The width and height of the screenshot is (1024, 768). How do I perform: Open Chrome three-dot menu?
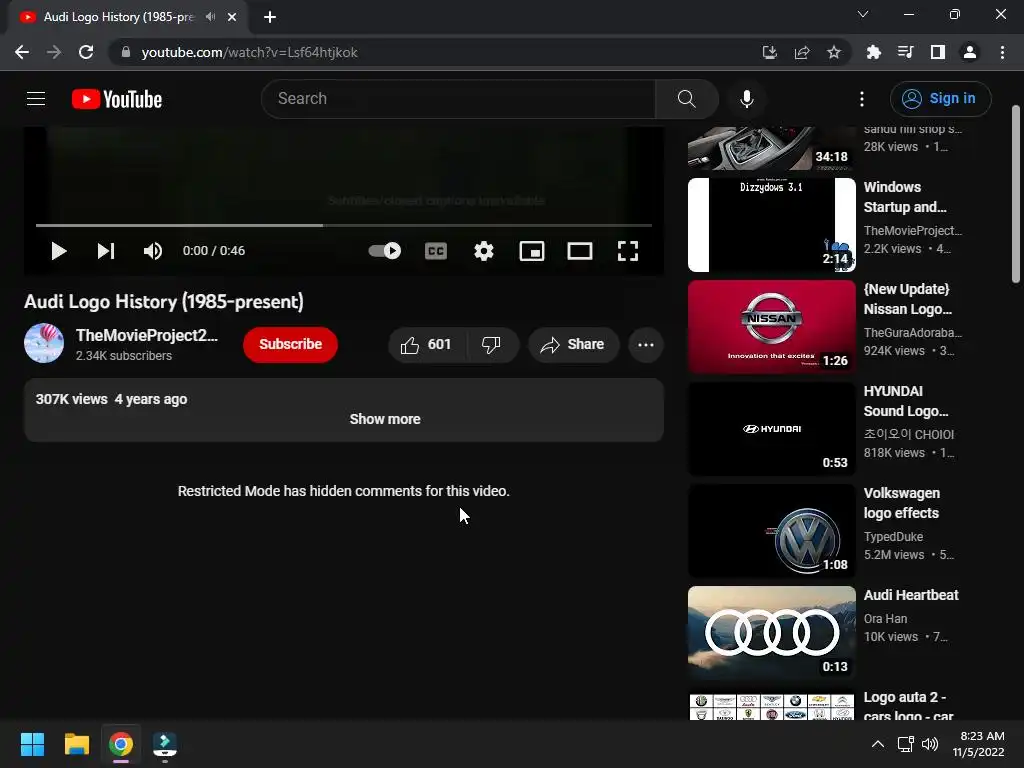[x=1002, y=52]
